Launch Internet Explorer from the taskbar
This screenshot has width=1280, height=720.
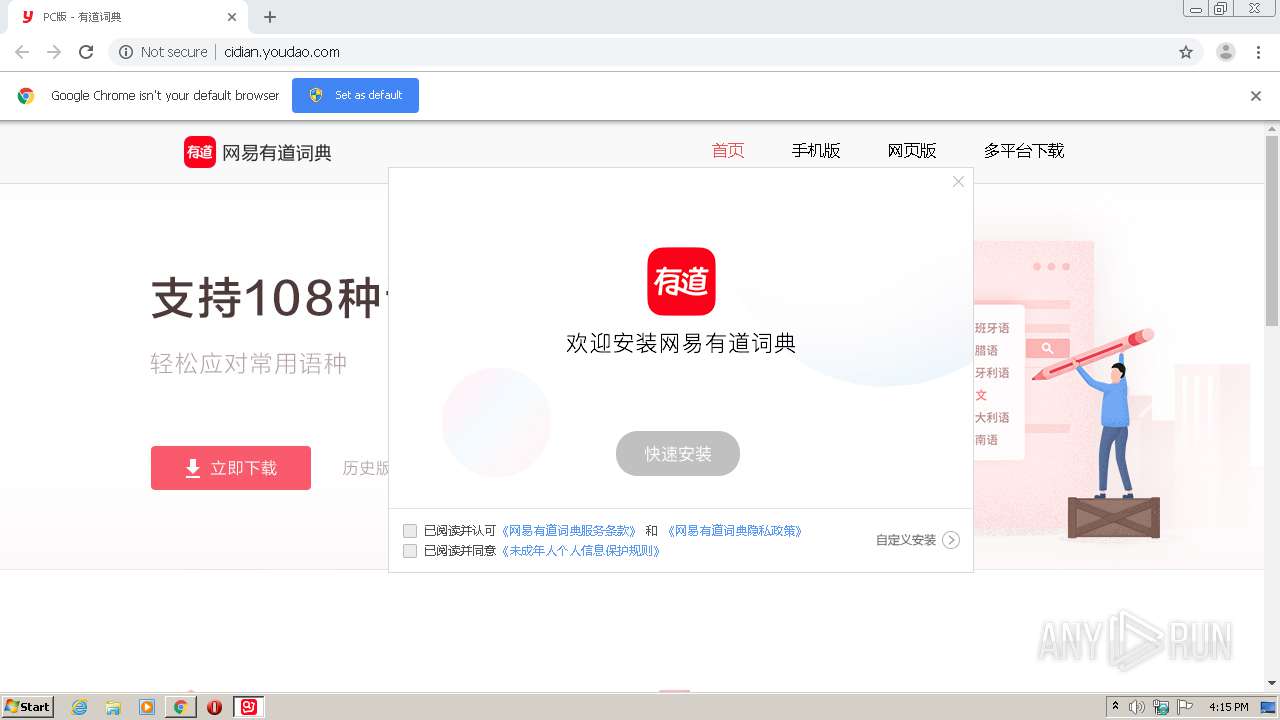[x=80, y=707]
